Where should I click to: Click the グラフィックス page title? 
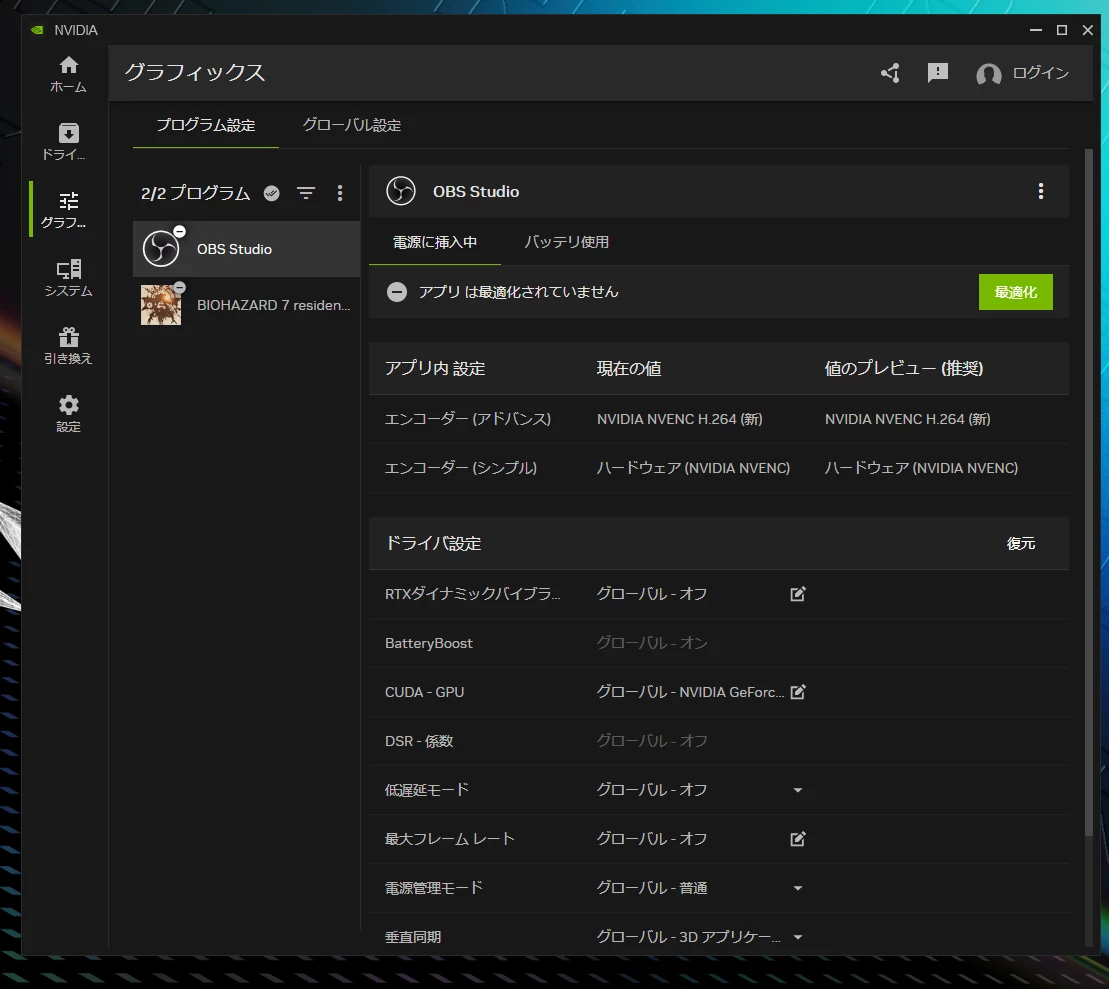tap(194, 72)
